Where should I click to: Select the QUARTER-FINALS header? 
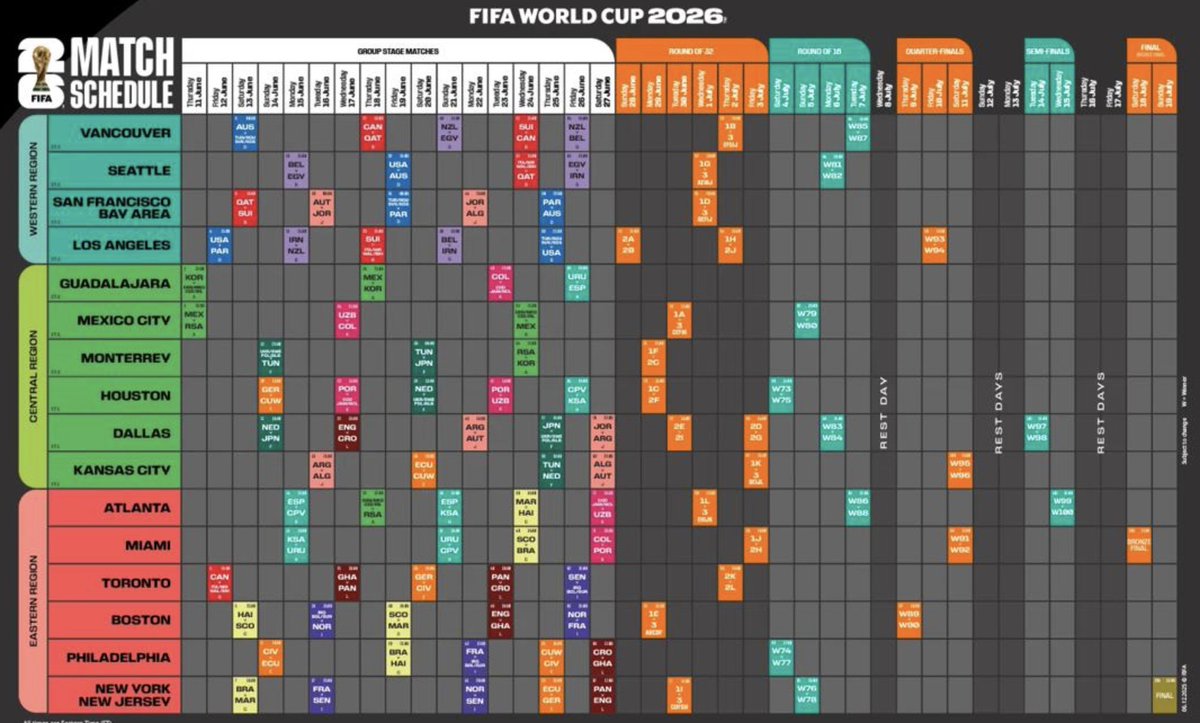935,50
